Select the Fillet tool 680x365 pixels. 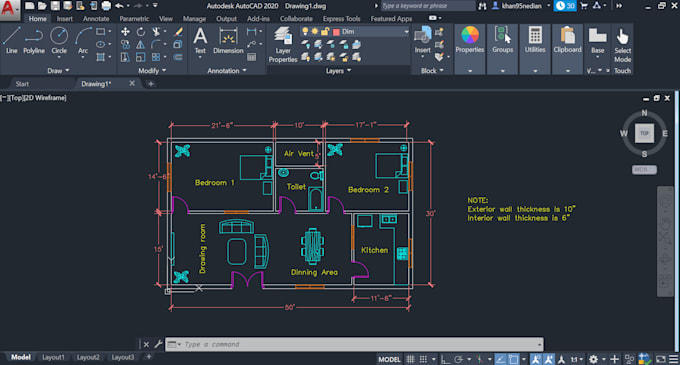point(156,44)
